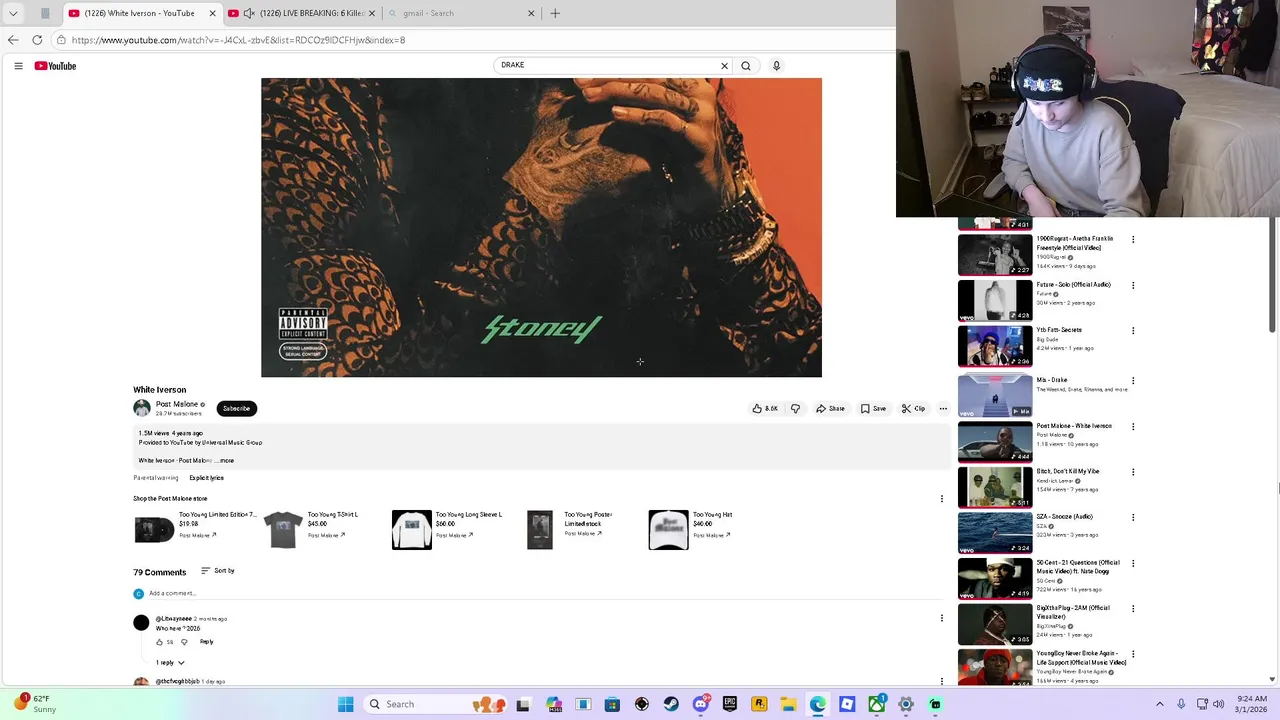The height and width of the screenshot is (720, 1280).
Task: Open a new browser tab
Action: (555, 13)
